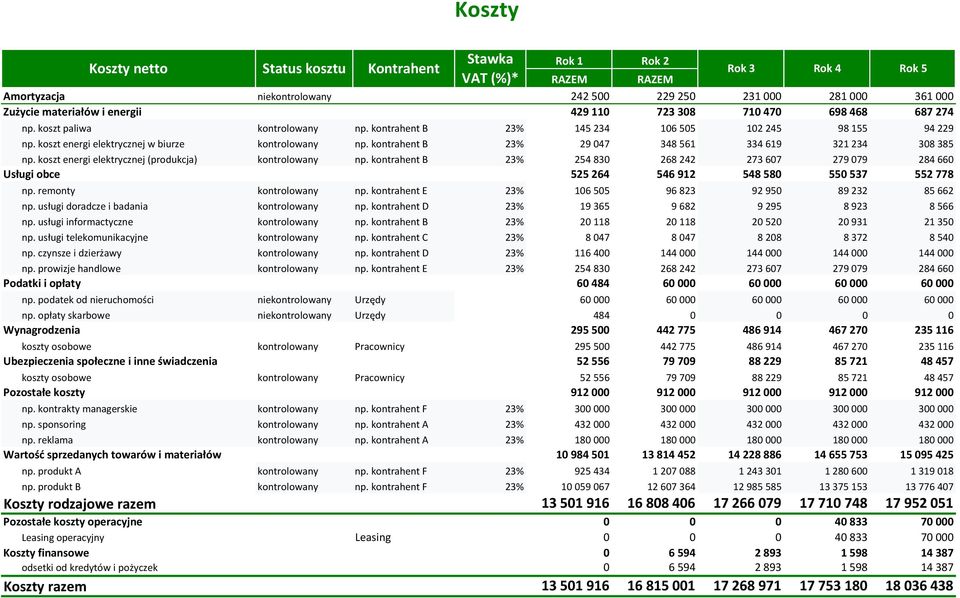Select the 'Koszty netto' column header
The image size is (960, 598).
point(128,69)
